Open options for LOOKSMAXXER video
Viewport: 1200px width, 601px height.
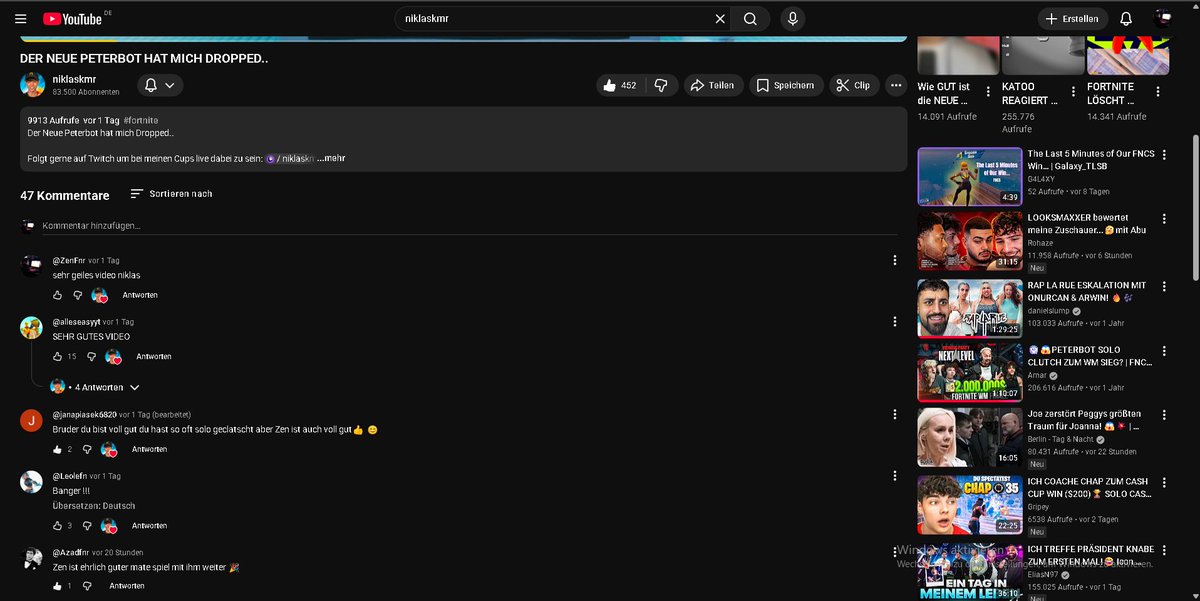click(1164, 218)
